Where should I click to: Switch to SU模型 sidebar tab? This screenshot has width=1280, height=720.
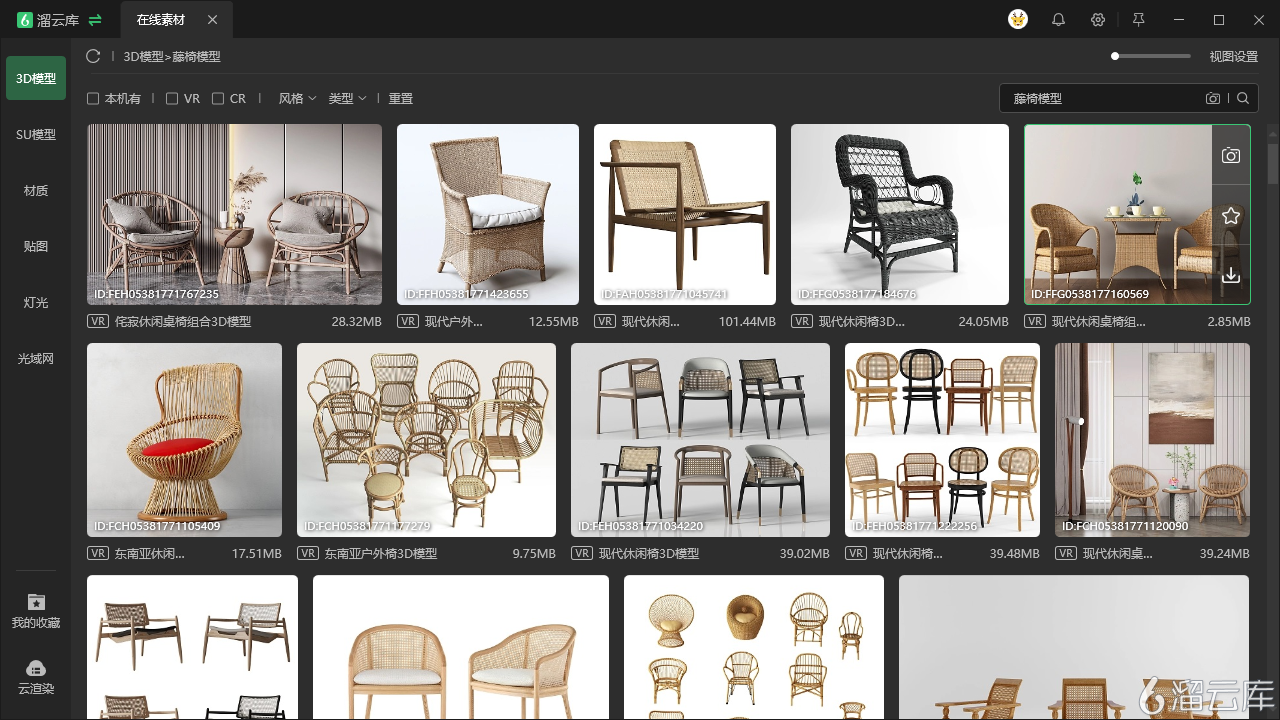36,134
